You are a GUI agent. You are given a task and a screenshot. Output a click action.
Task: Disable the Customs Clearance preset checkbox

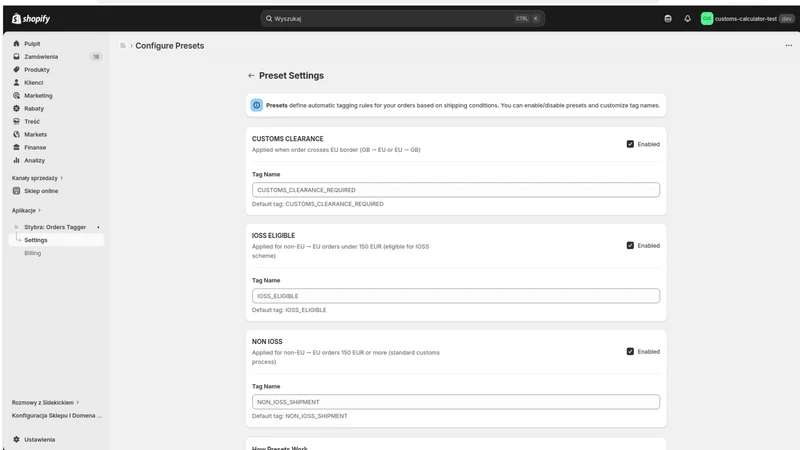[x=630, y=144]
